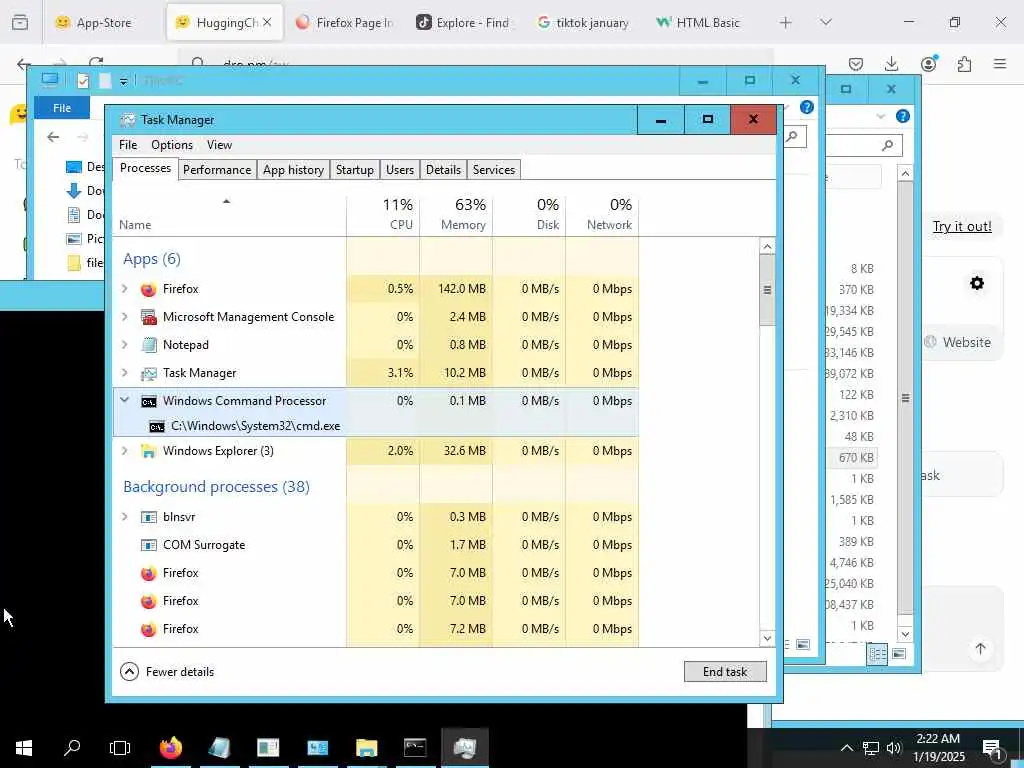Switch to the App history tab
1024x768 pixels.
[293, 170]
